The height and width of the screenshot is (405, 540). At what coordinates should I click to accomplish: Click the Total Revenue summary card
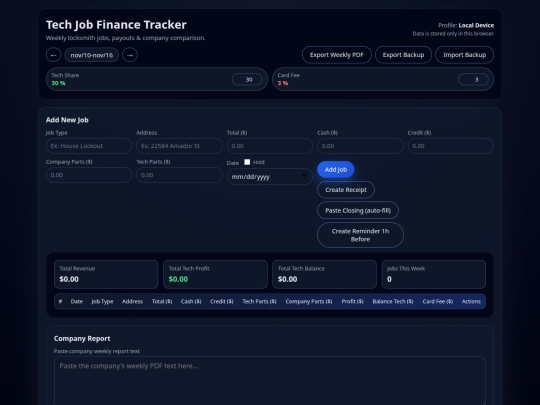pyautogui.click(x=106, y=274)
